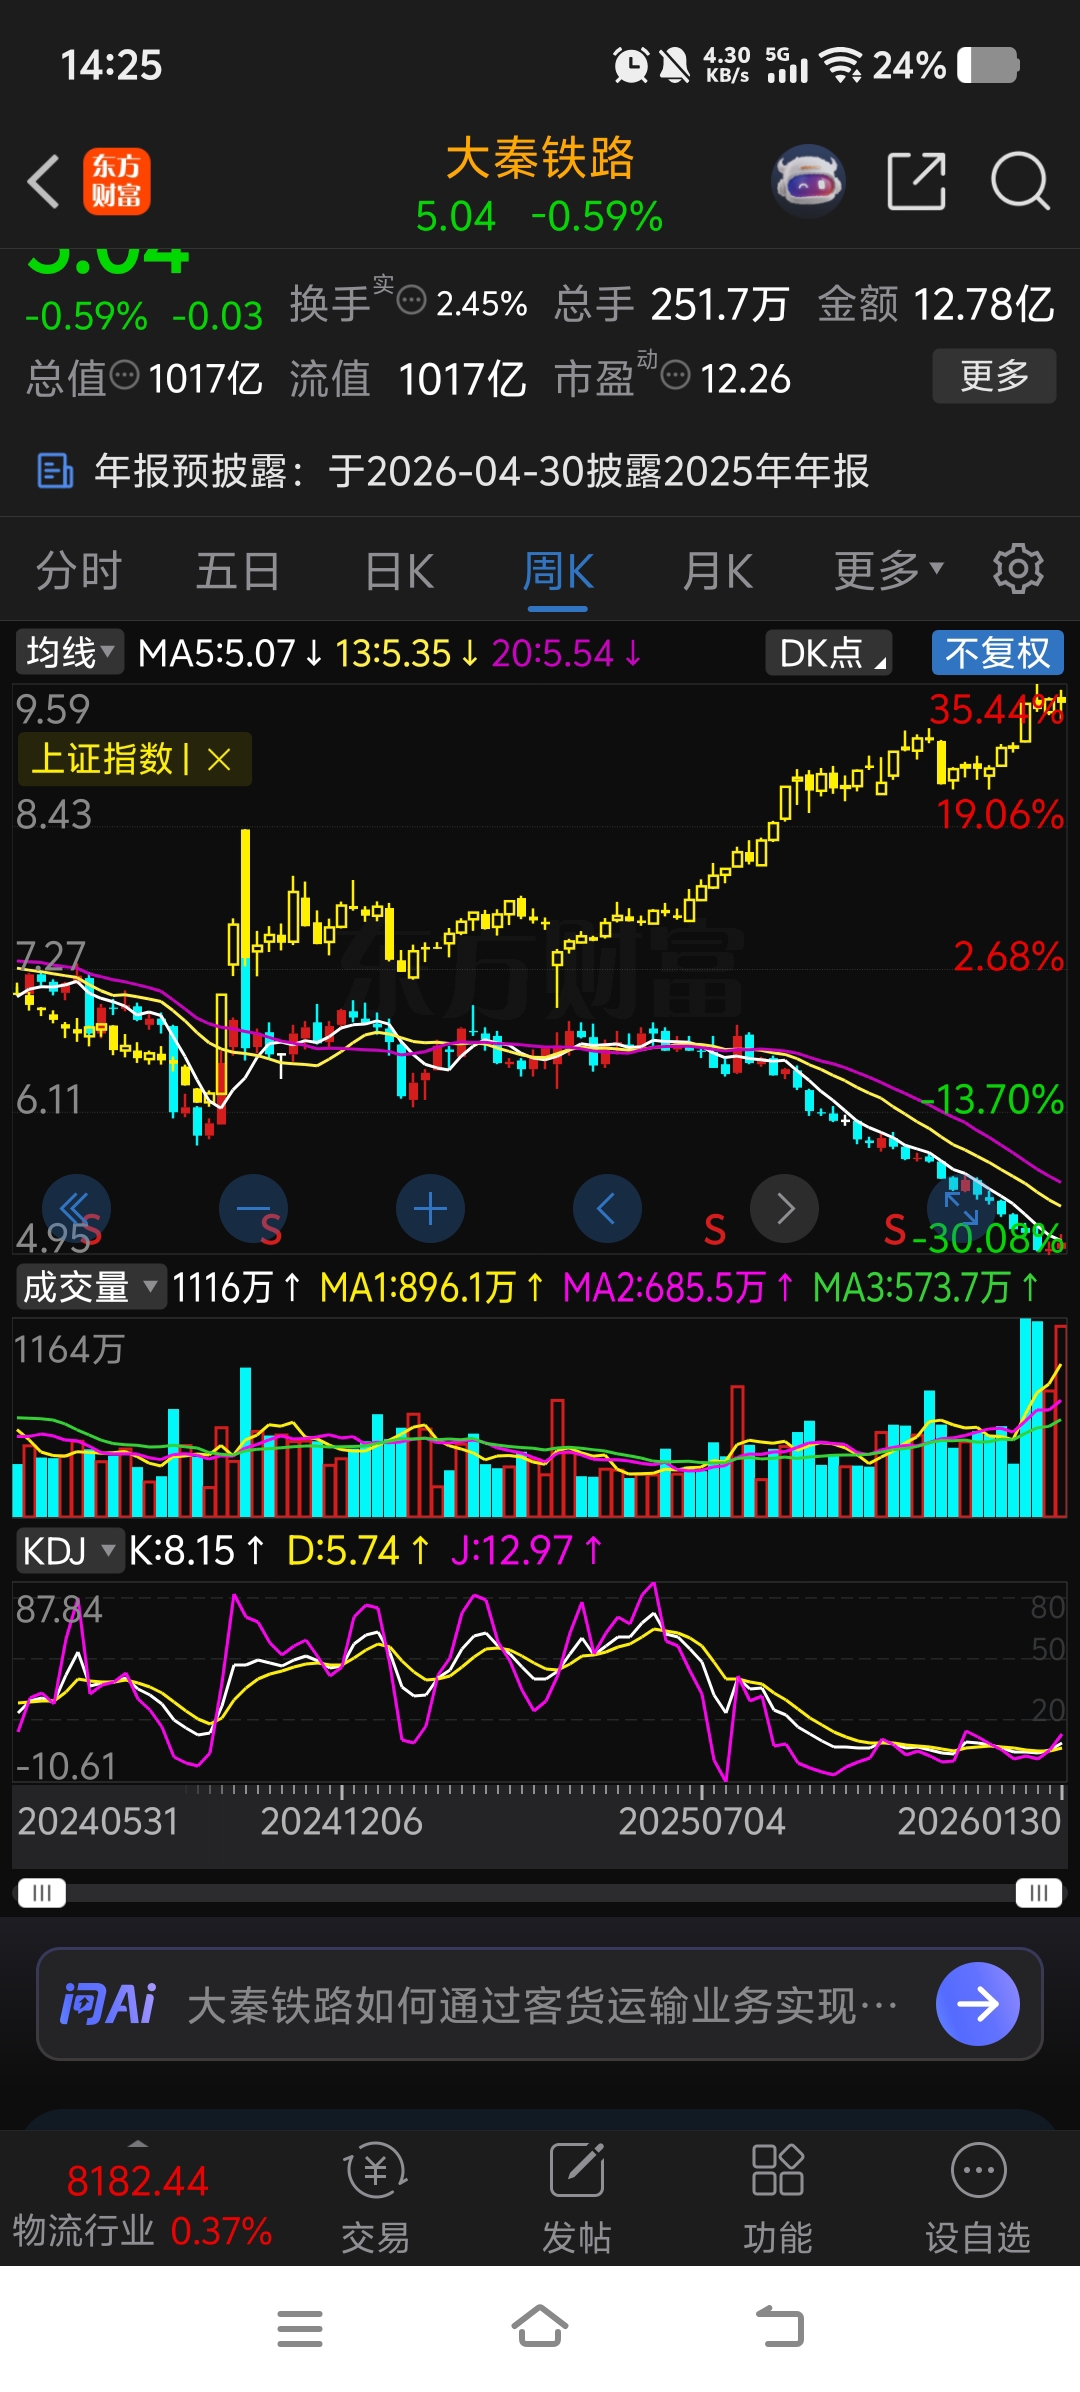Jump to earliest with double-left arrow
1080x2392 pixels.
(x=76, y=1208)
